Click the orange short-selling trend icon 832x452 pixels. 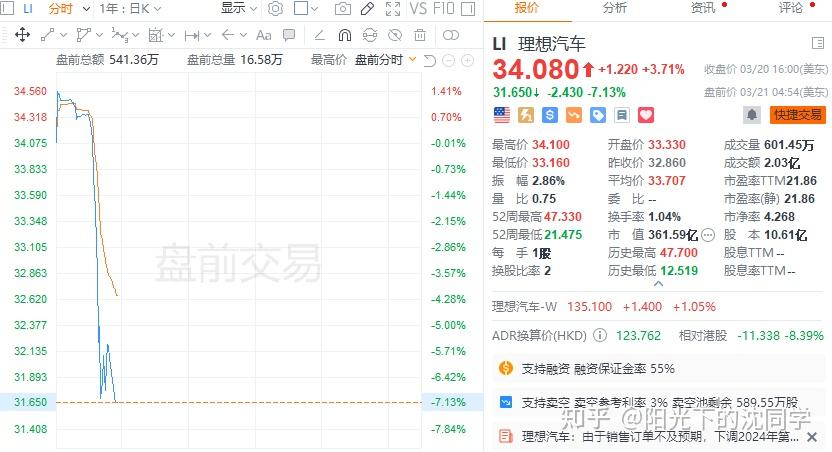click(x=574, y=115)
